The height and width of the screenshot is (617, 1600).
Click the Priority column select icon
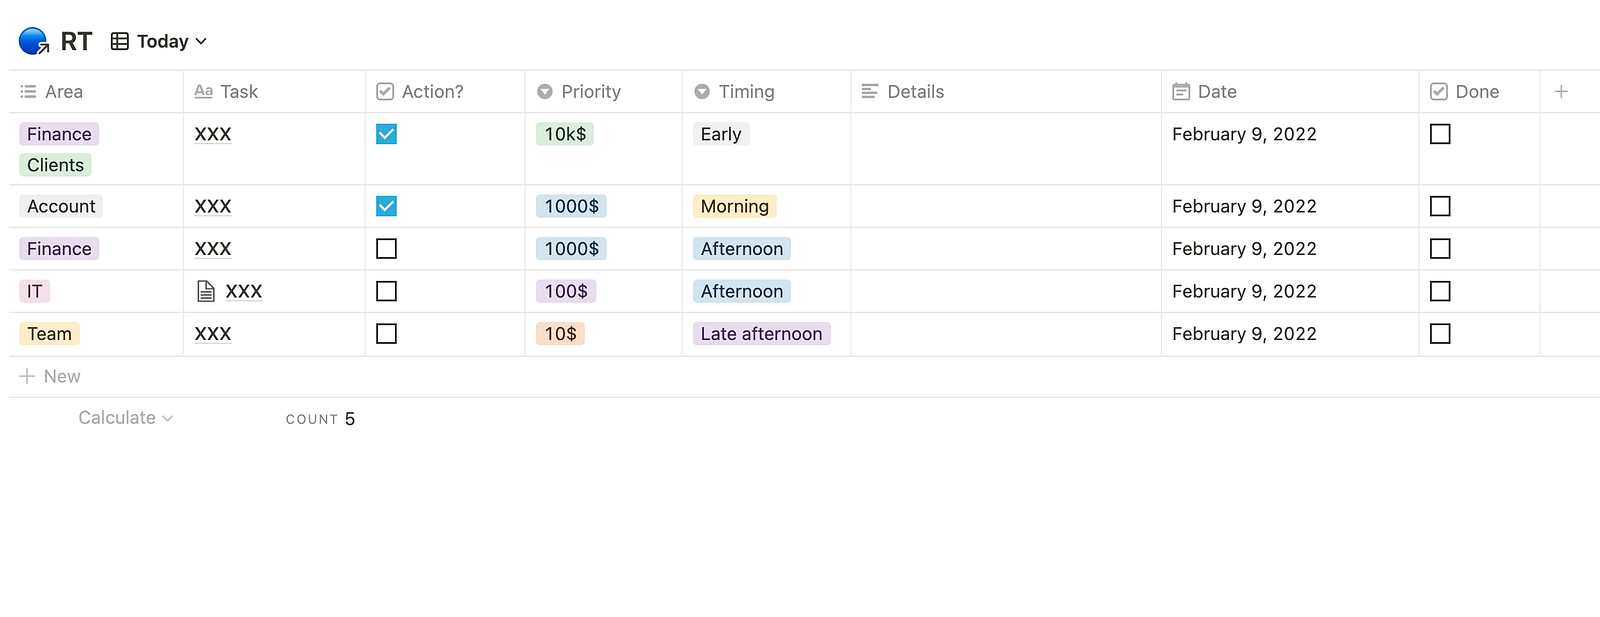pyautogui.click(x=545, y=92)
